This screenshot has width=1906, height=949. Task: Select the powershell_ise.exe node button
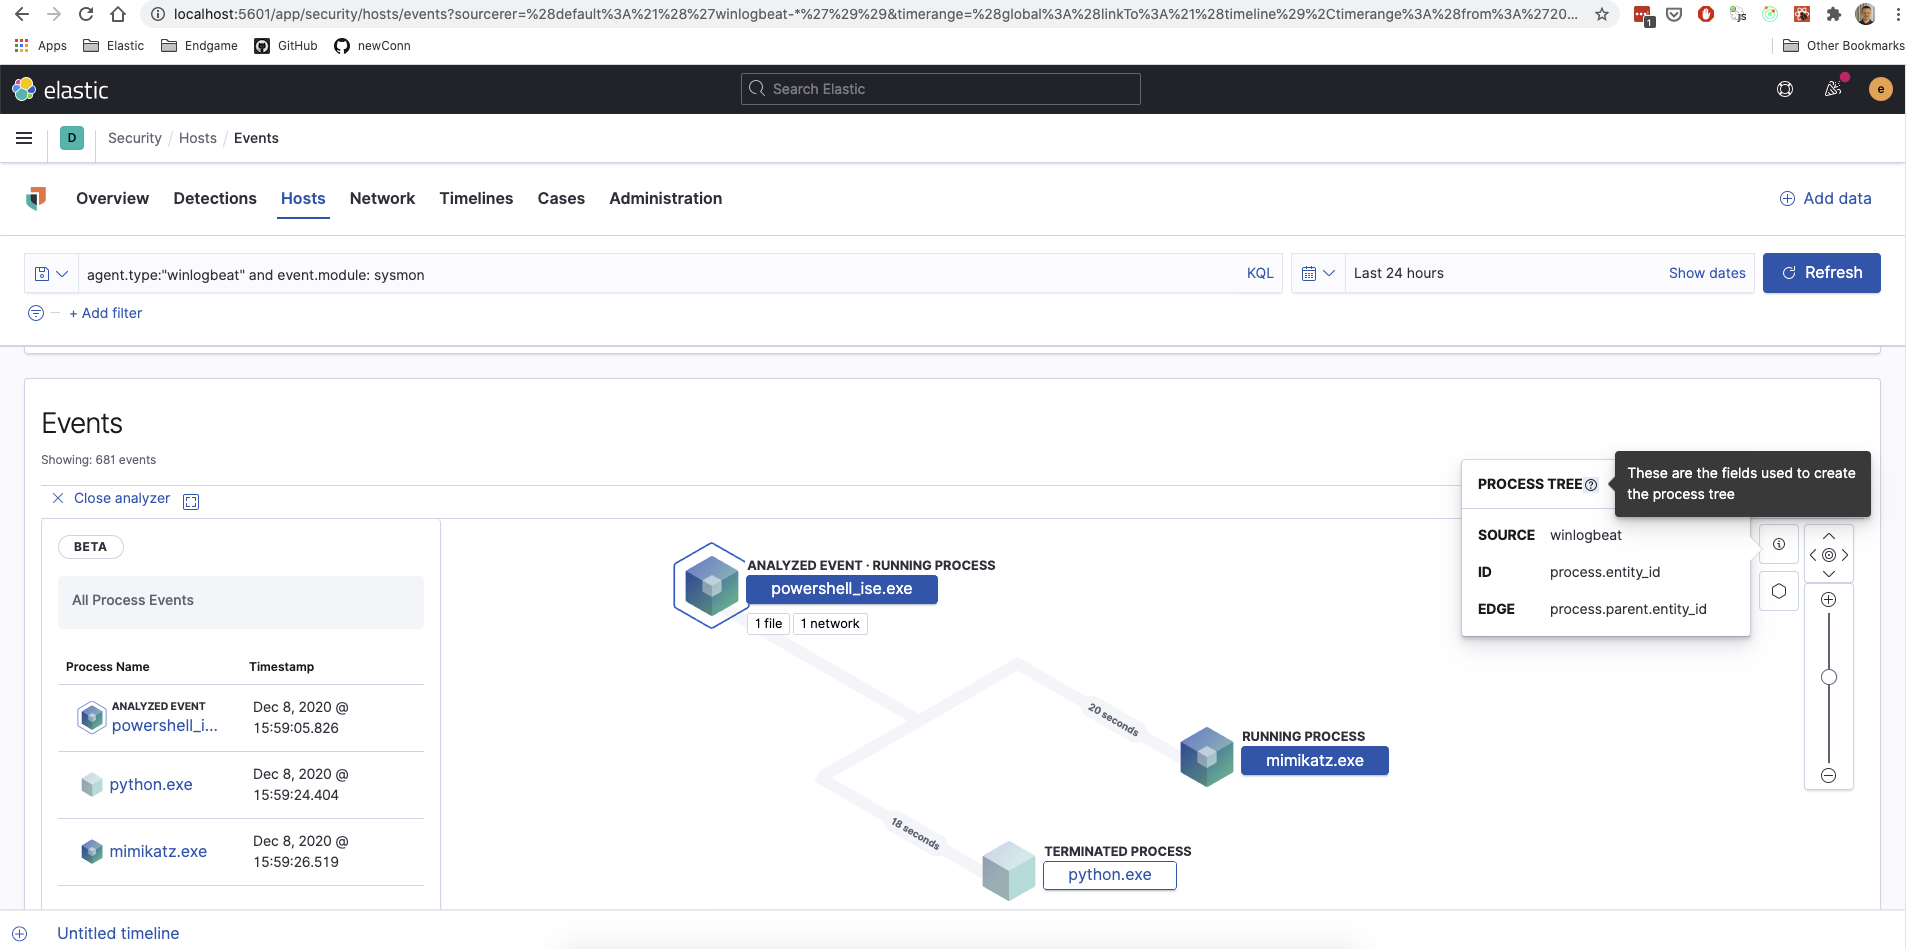[842, 589]
